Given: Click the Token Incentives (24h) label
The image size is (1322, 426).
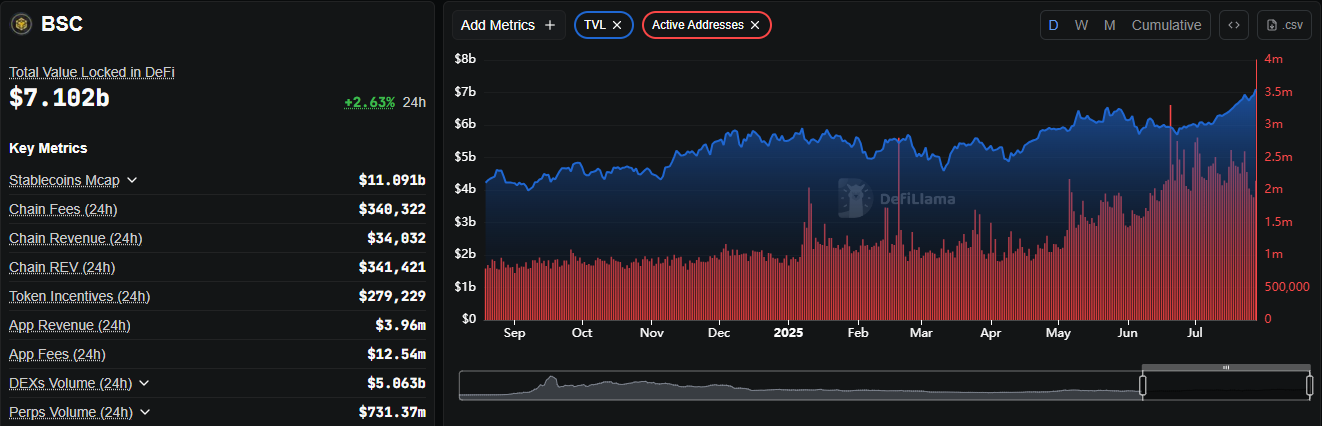Looking at the screenshot, I should coord(79,296).
